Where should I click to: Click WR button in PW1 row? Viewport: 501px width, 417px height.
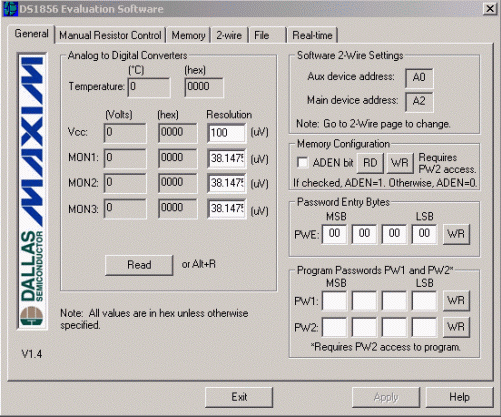pos(456,301)
